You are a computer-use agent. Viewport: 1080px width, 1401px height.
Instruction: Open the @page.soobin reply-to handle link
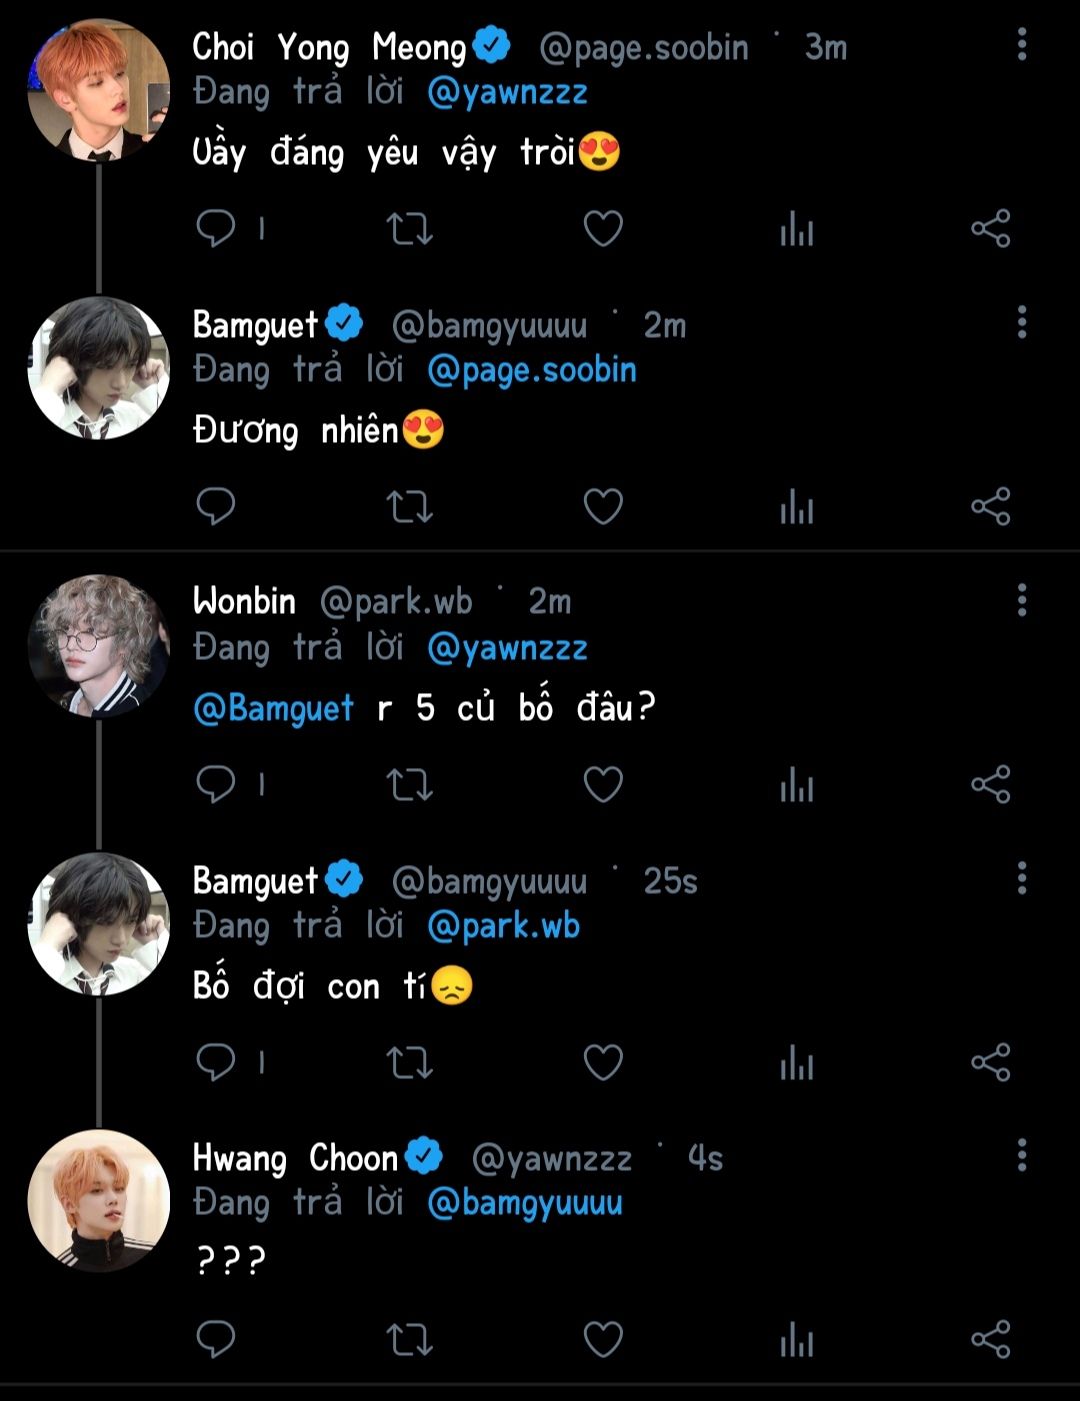tap(531, 370)
